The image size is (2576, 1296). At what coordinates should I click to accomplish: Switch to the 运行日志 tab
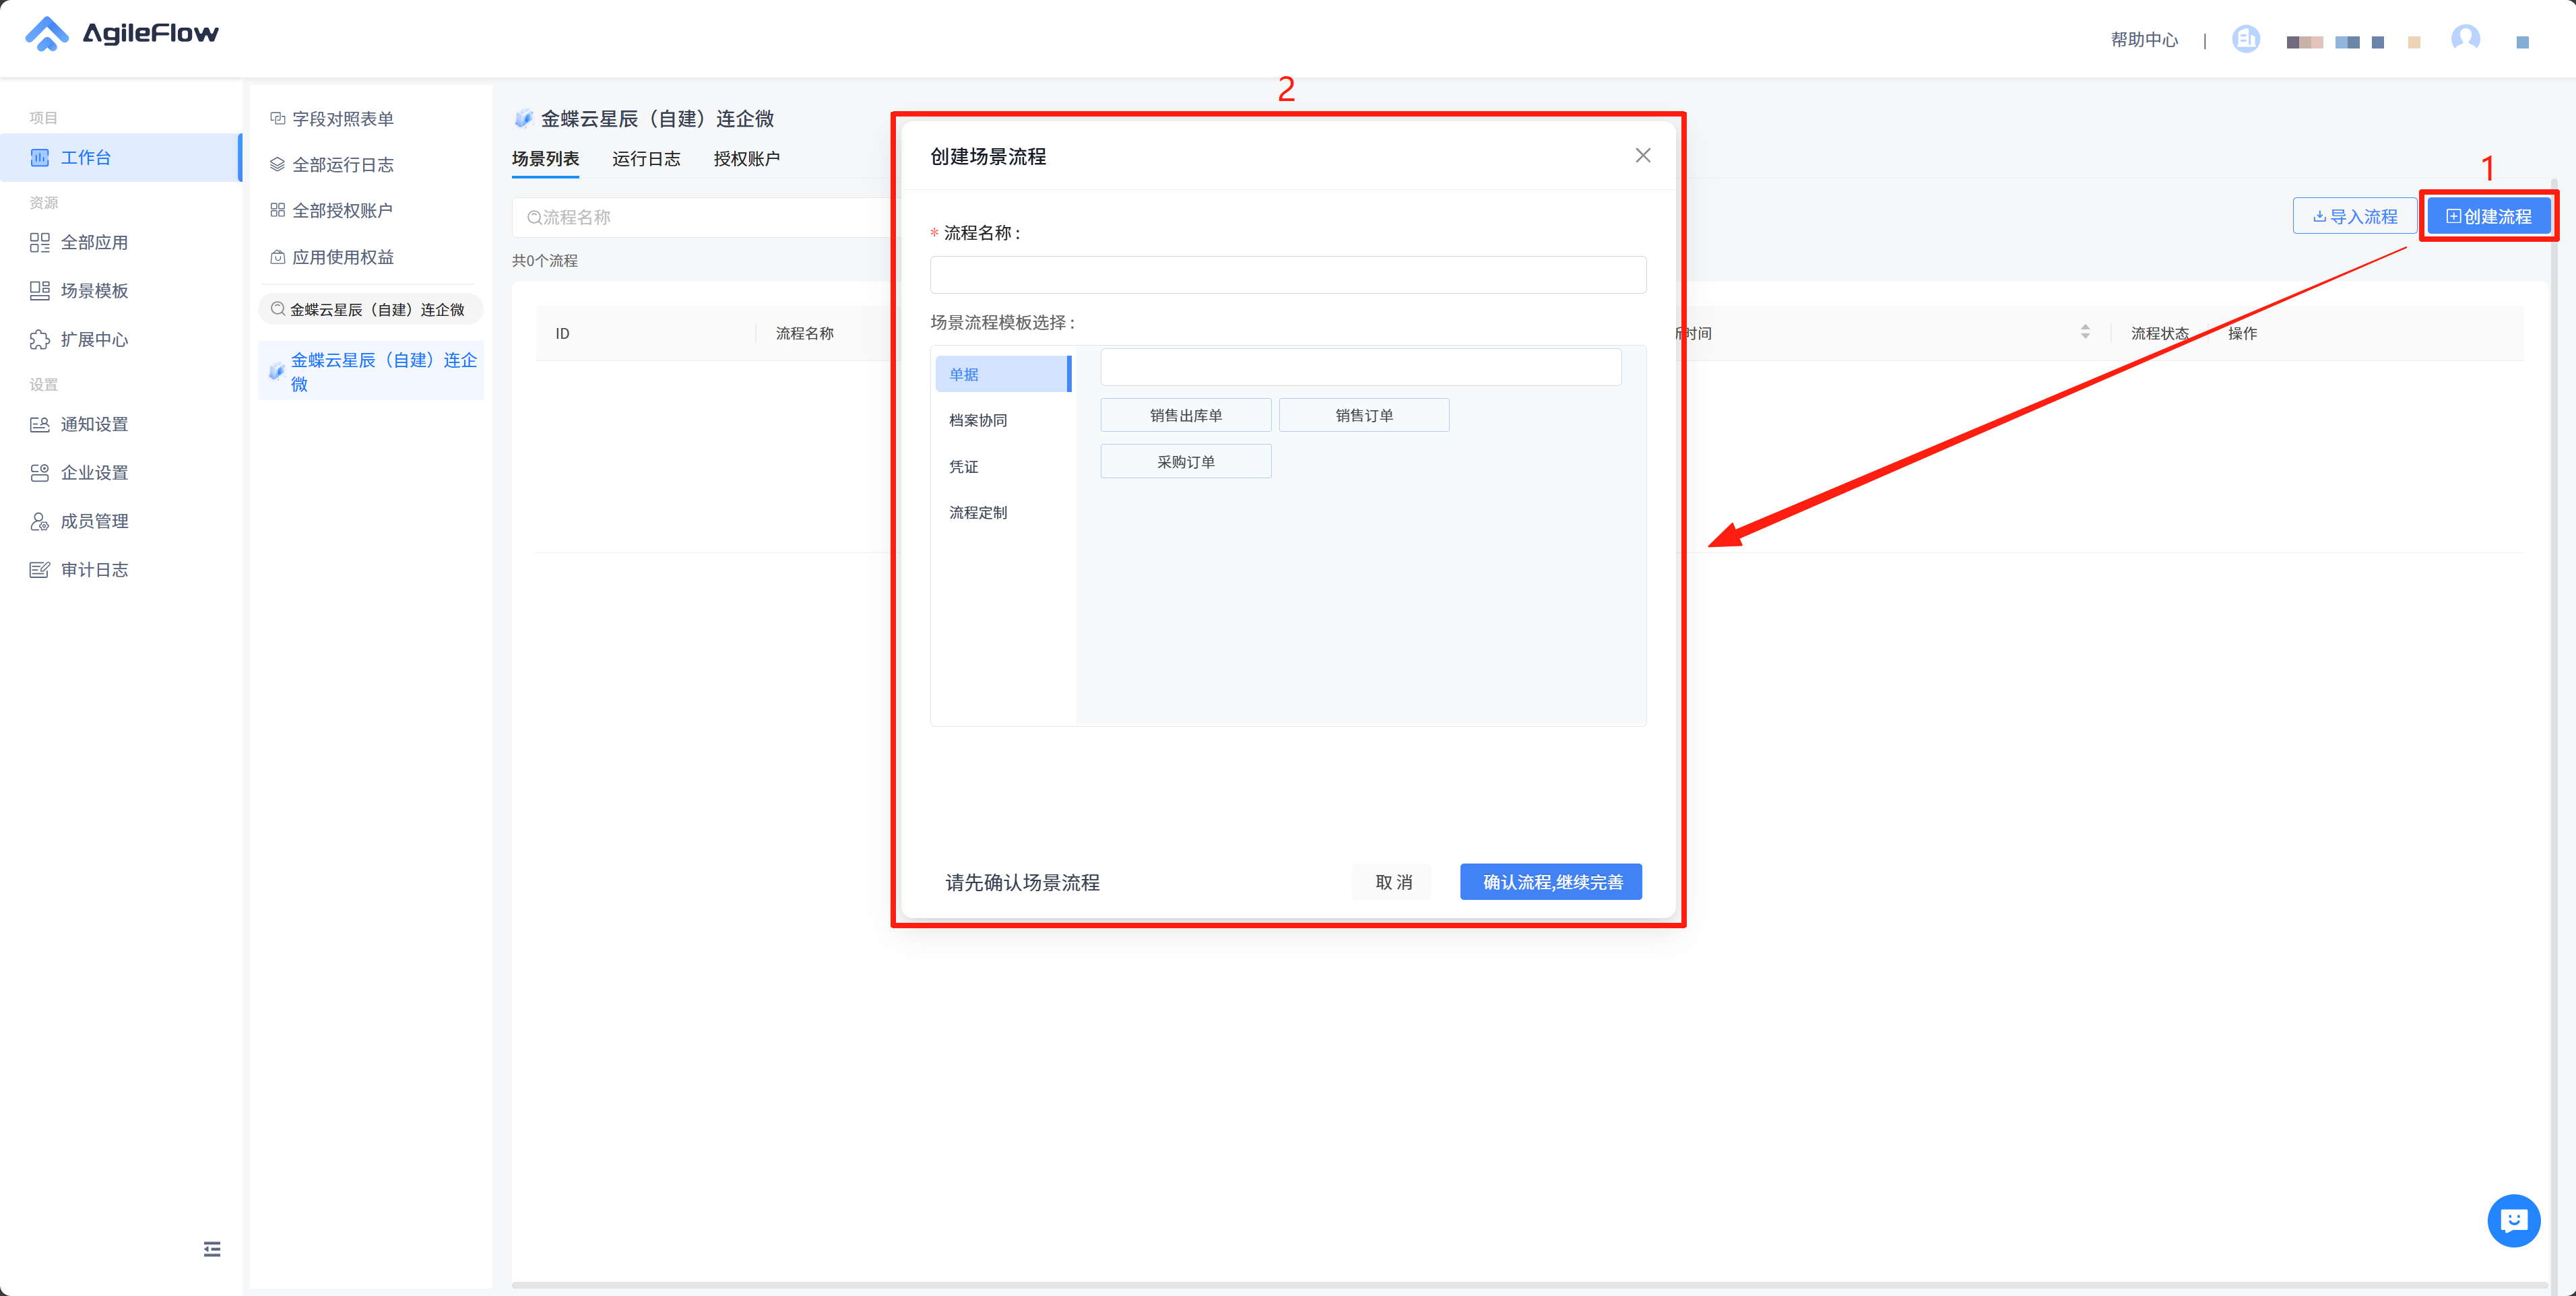pos(646,159)
